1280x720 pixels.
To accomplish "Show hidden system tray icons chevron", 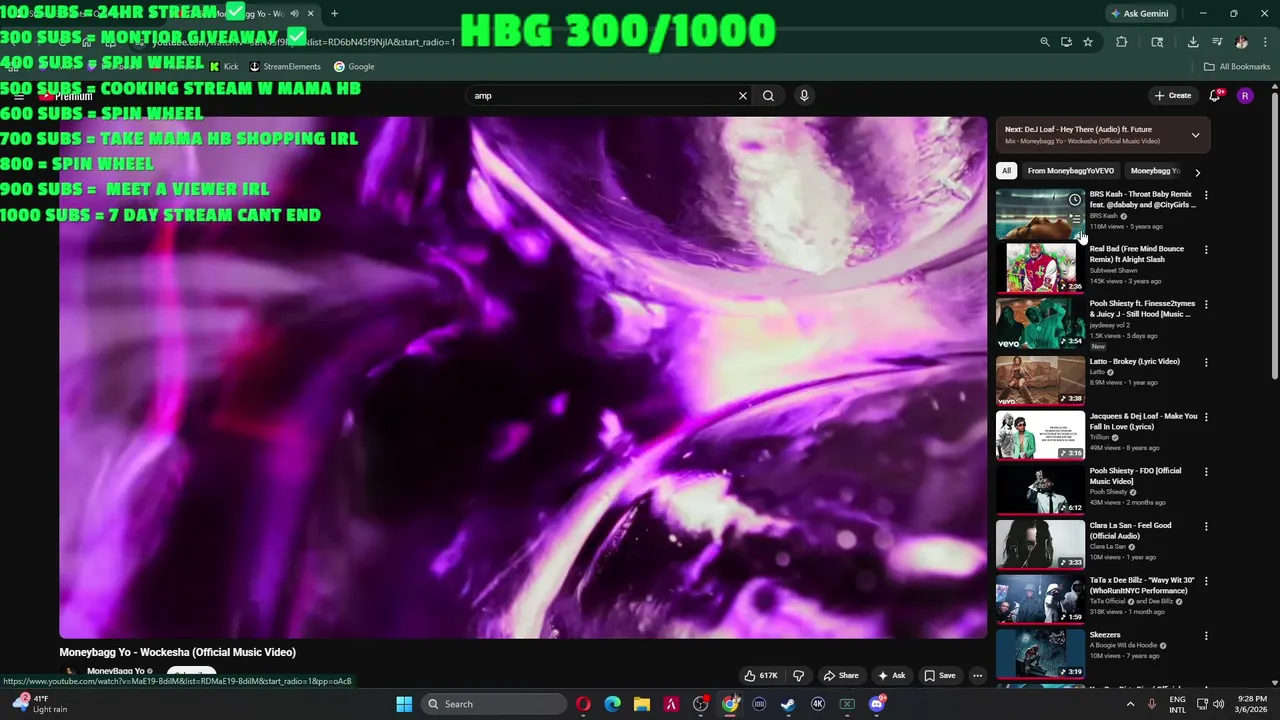I will click(x=1131, y=704).
